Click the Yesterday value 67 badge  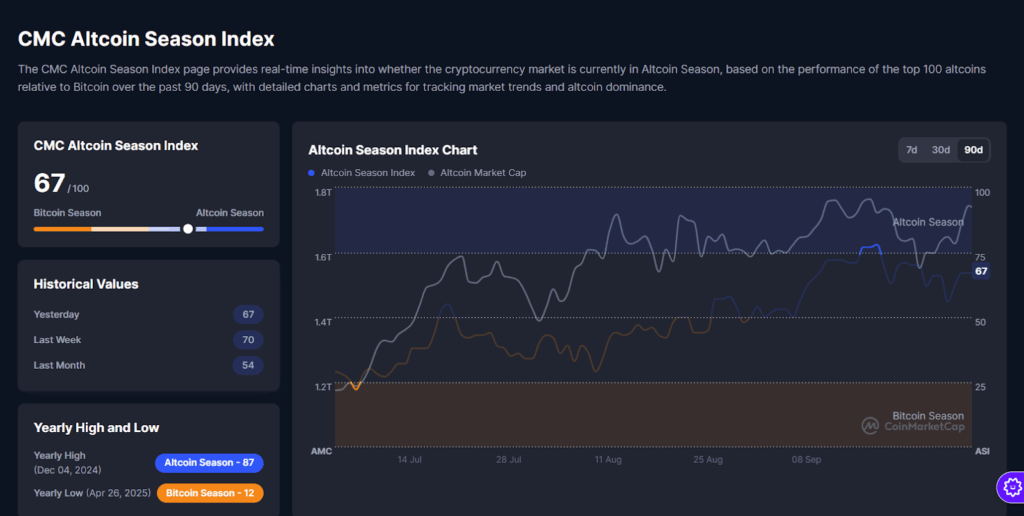(248, 315)
